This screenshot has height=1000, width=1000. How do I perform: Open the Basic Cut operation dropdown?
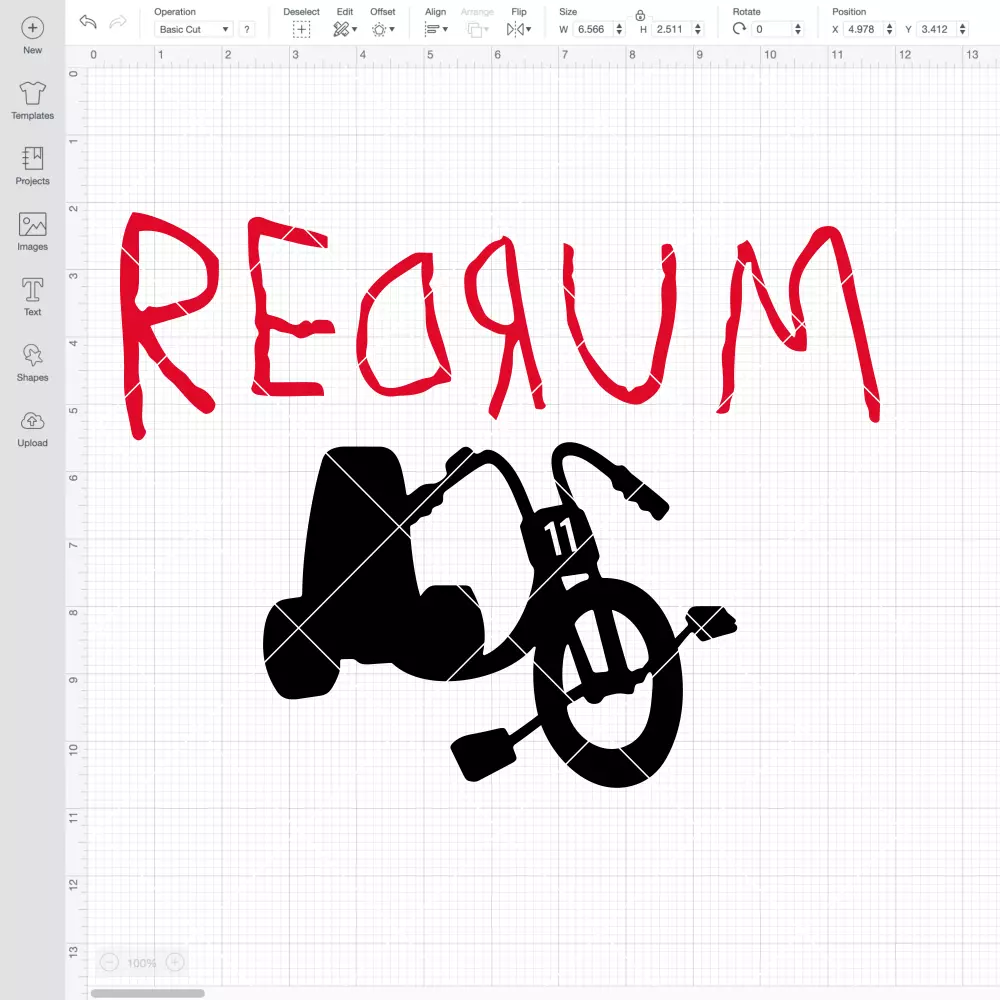pos(193,29)
